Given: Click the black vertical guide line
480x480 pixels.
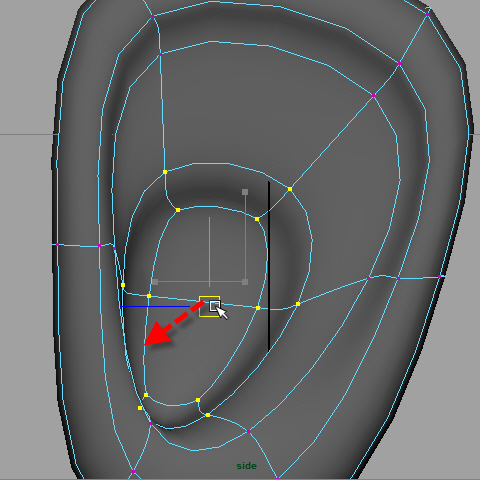Looking at the screenshot, I should pyautogui.click(x=269, y=266).
